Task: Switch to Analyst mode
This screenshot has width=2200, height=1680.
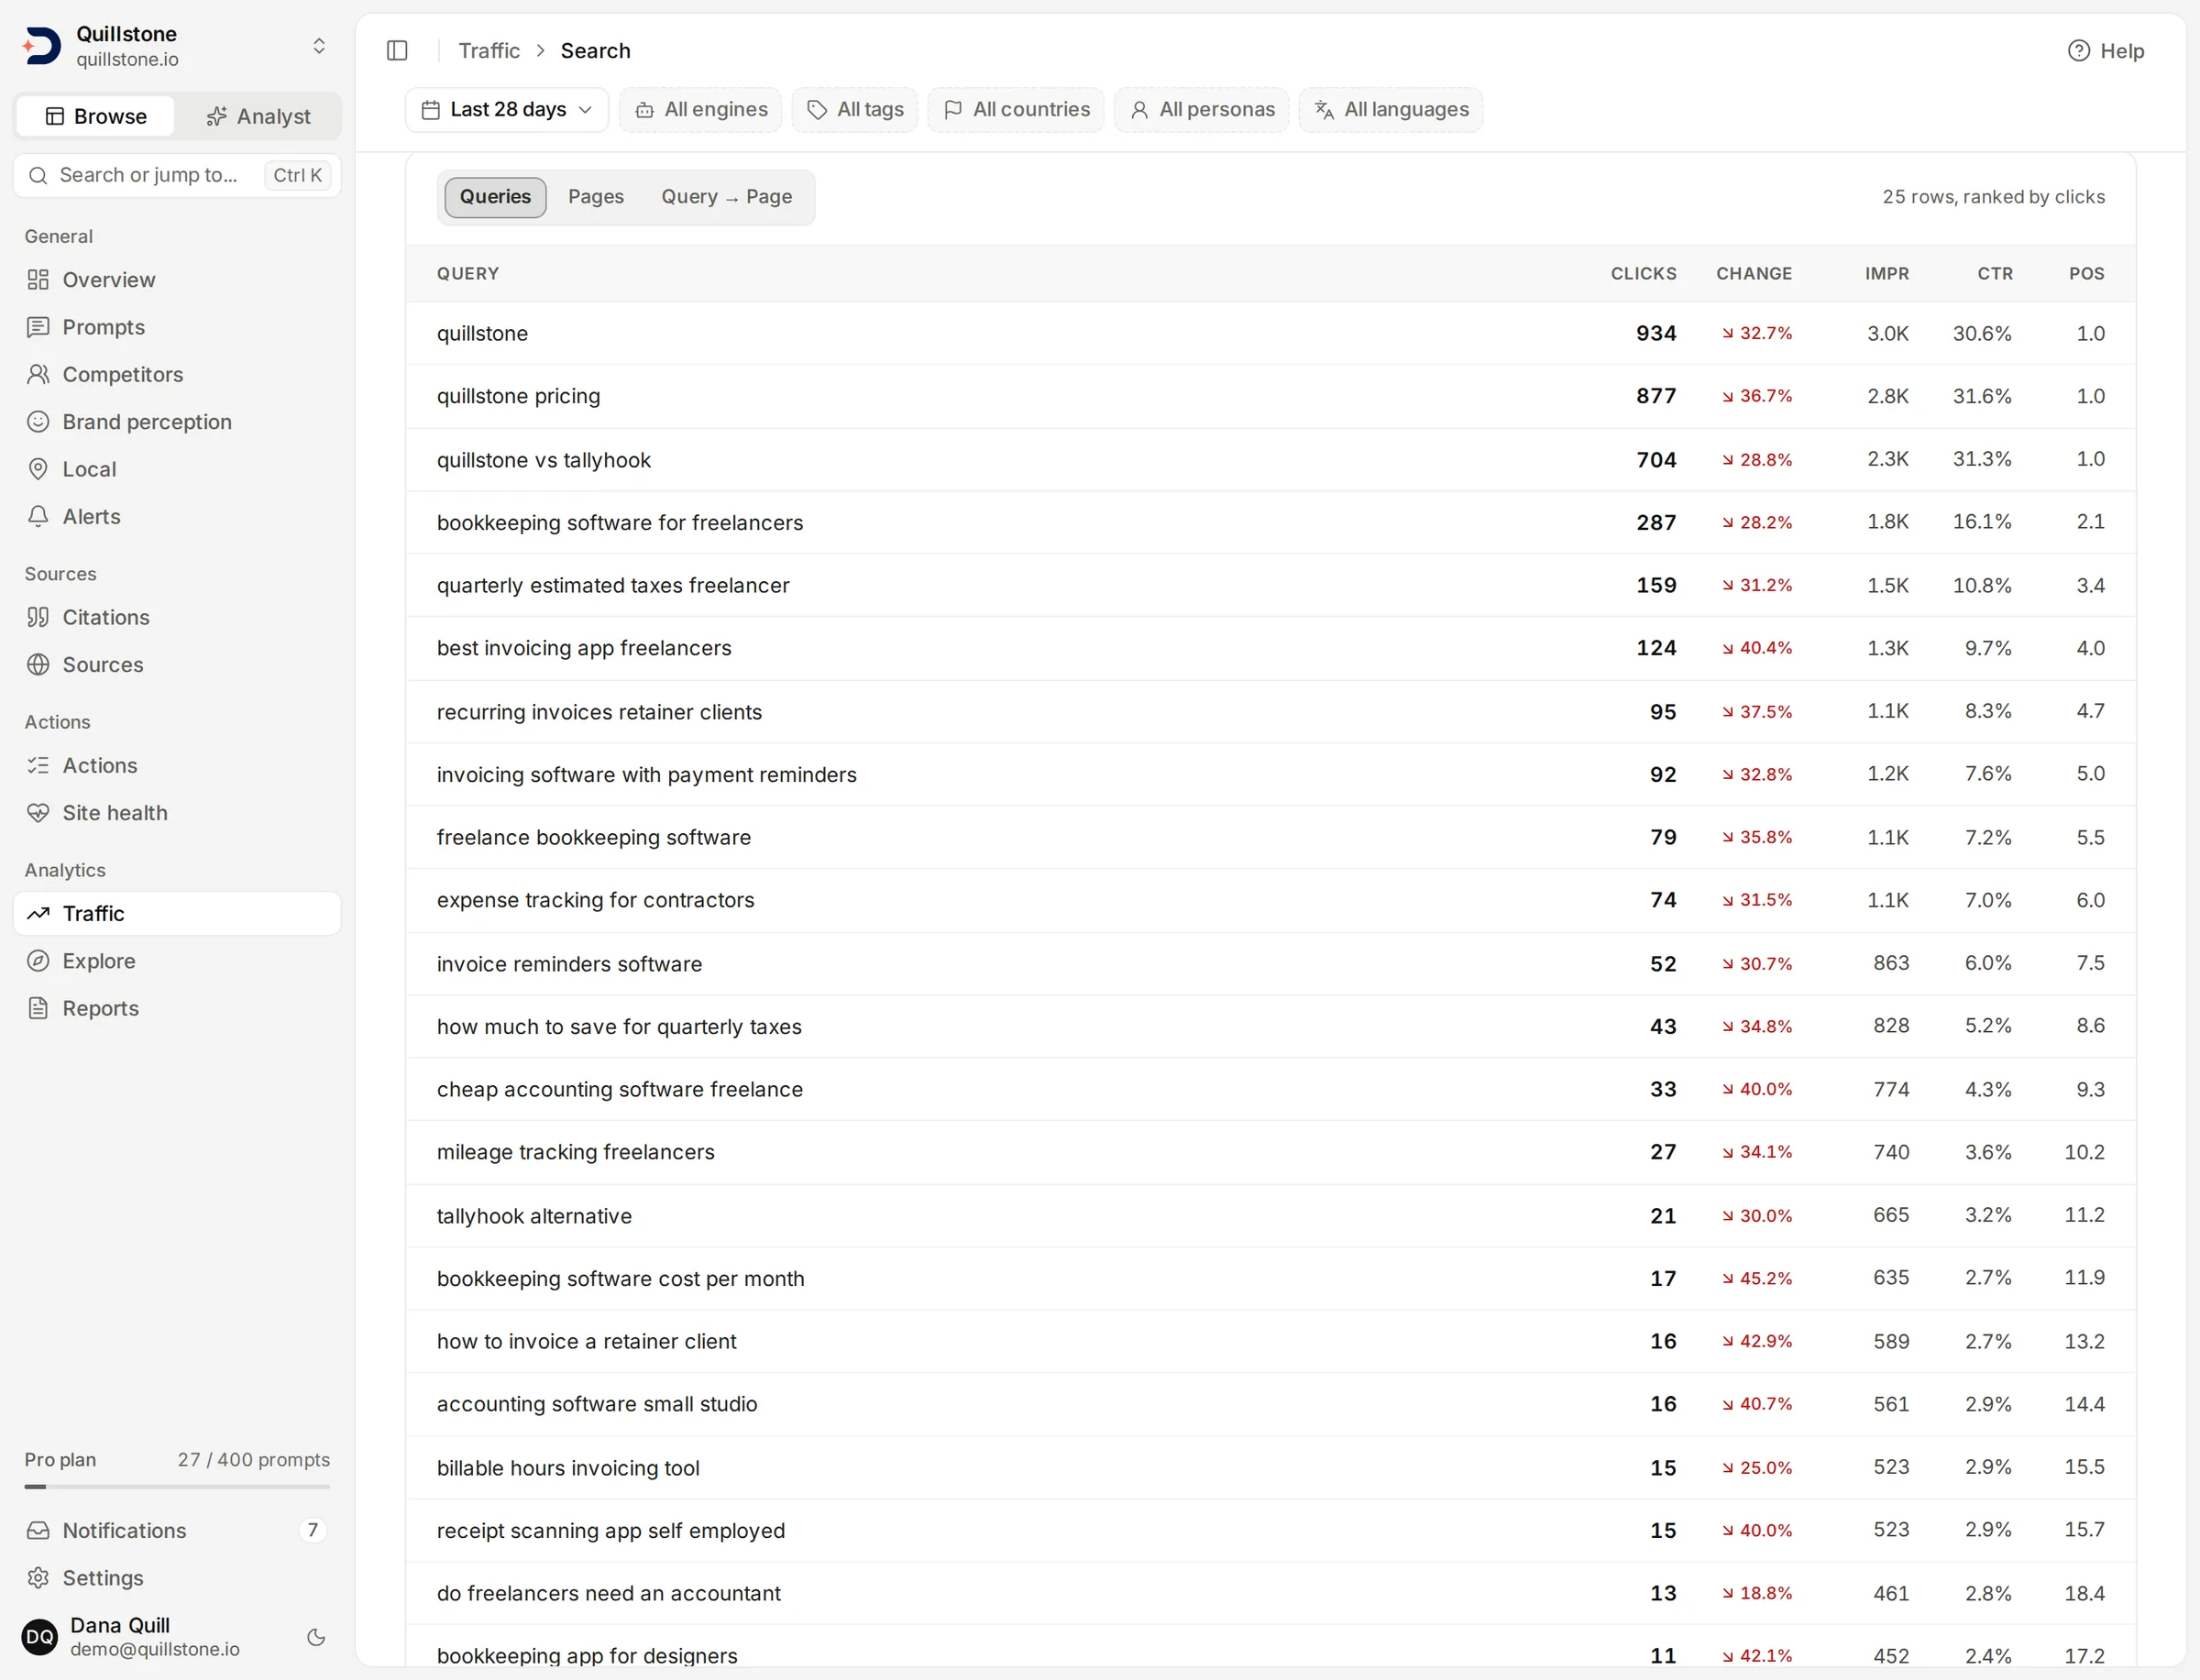Action: (x=258, y=116)
